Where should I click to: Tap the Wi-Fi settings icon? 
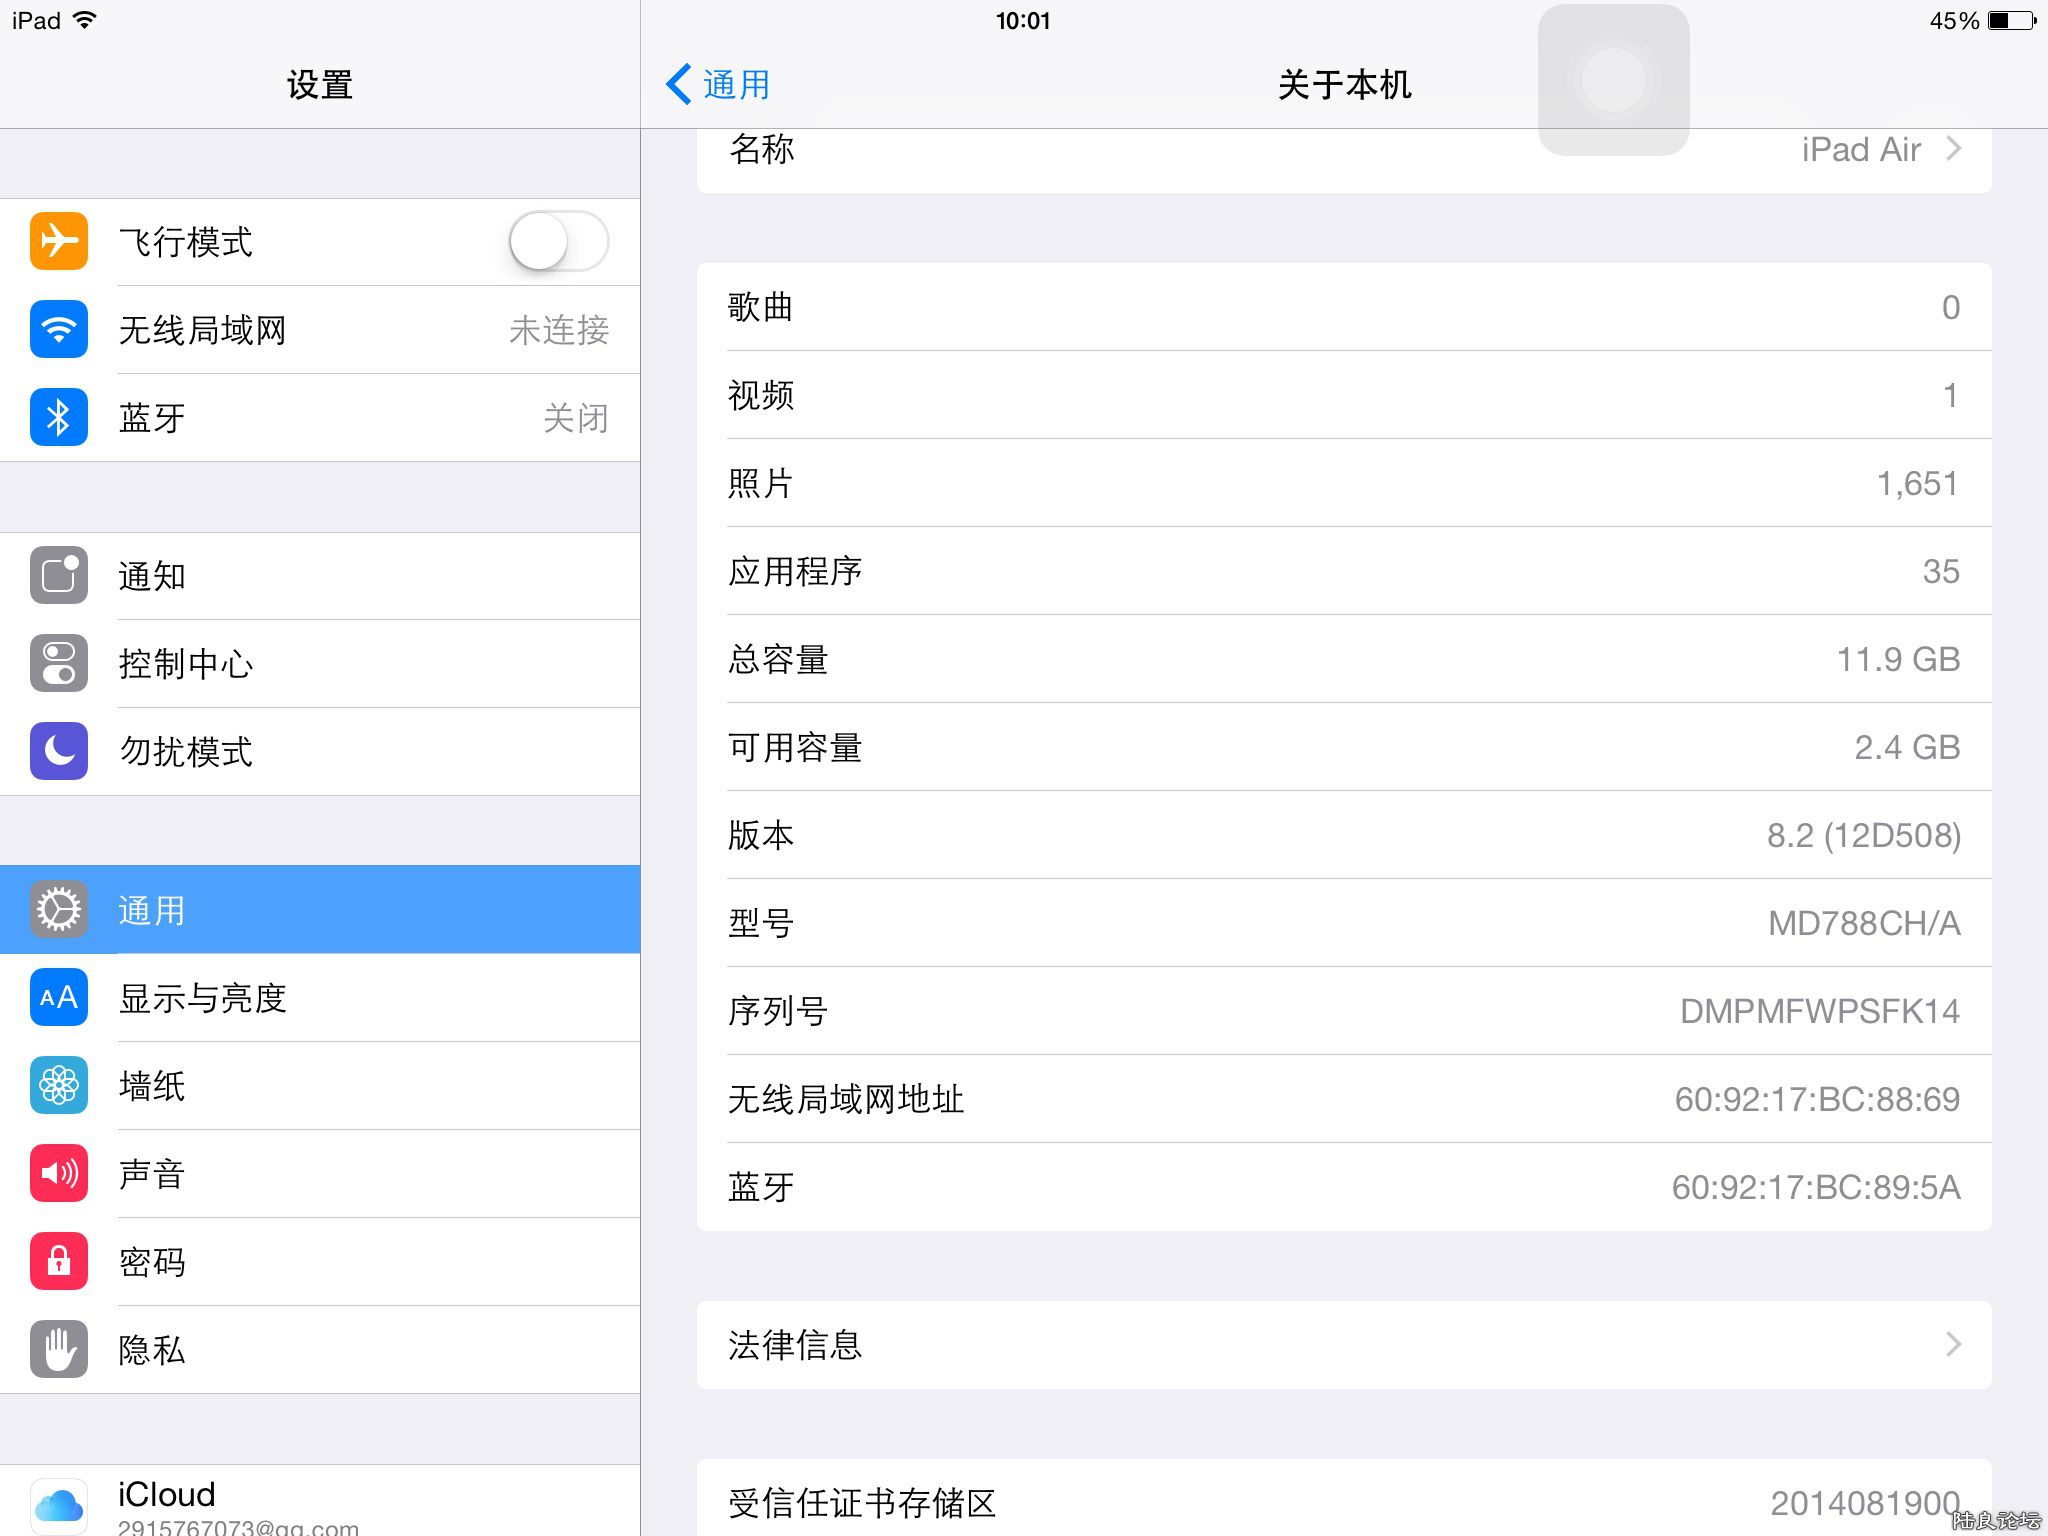coord(59,329)
